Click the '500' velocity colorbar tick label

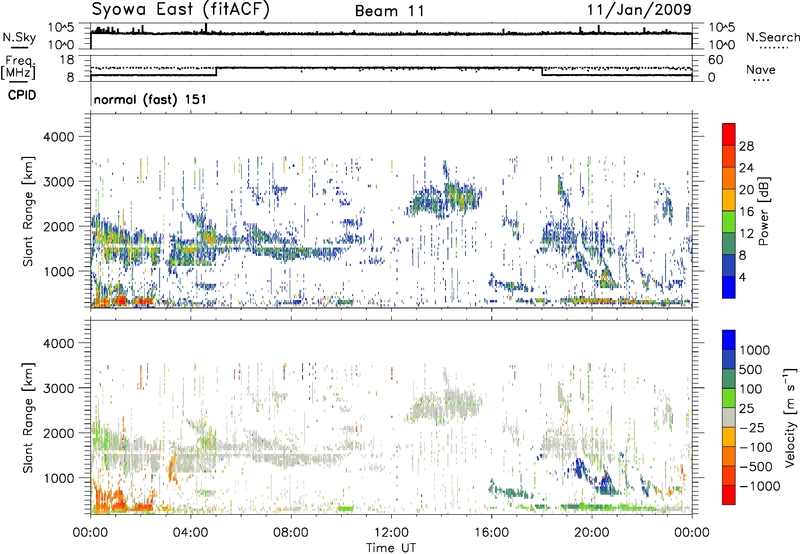tap(752, 370)
